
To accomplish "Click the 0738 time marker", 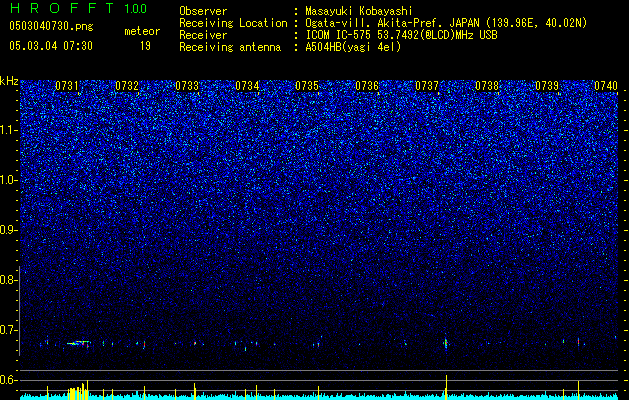I will [x=487, y=86].
